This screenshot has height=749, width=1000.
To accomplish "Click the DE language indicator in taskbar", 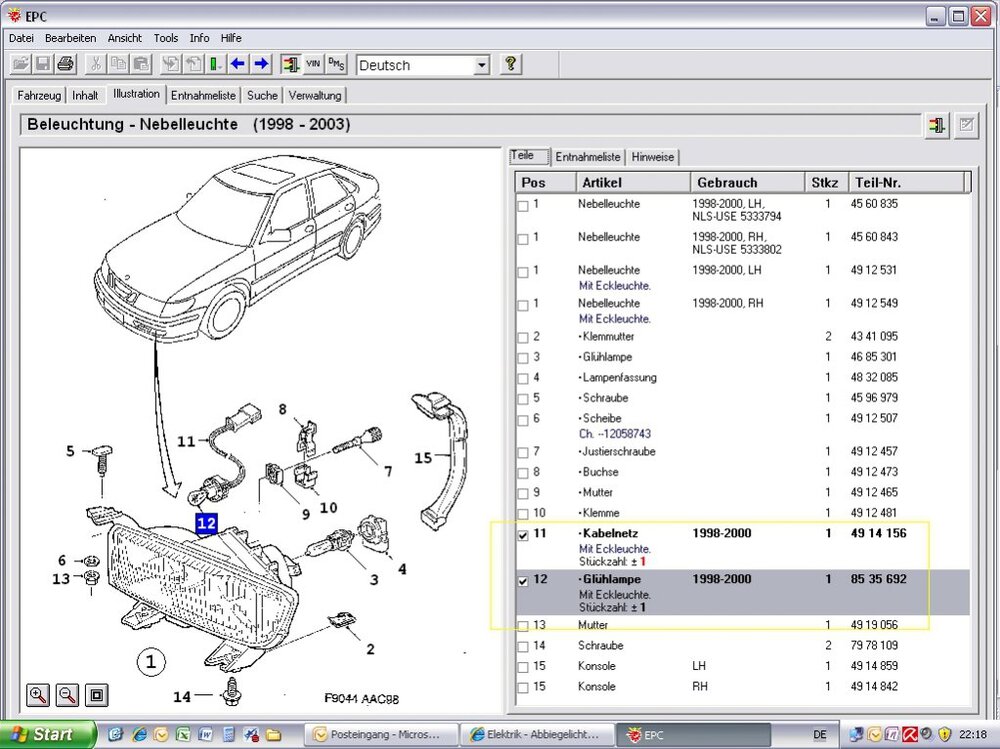I will pos(820,735).
